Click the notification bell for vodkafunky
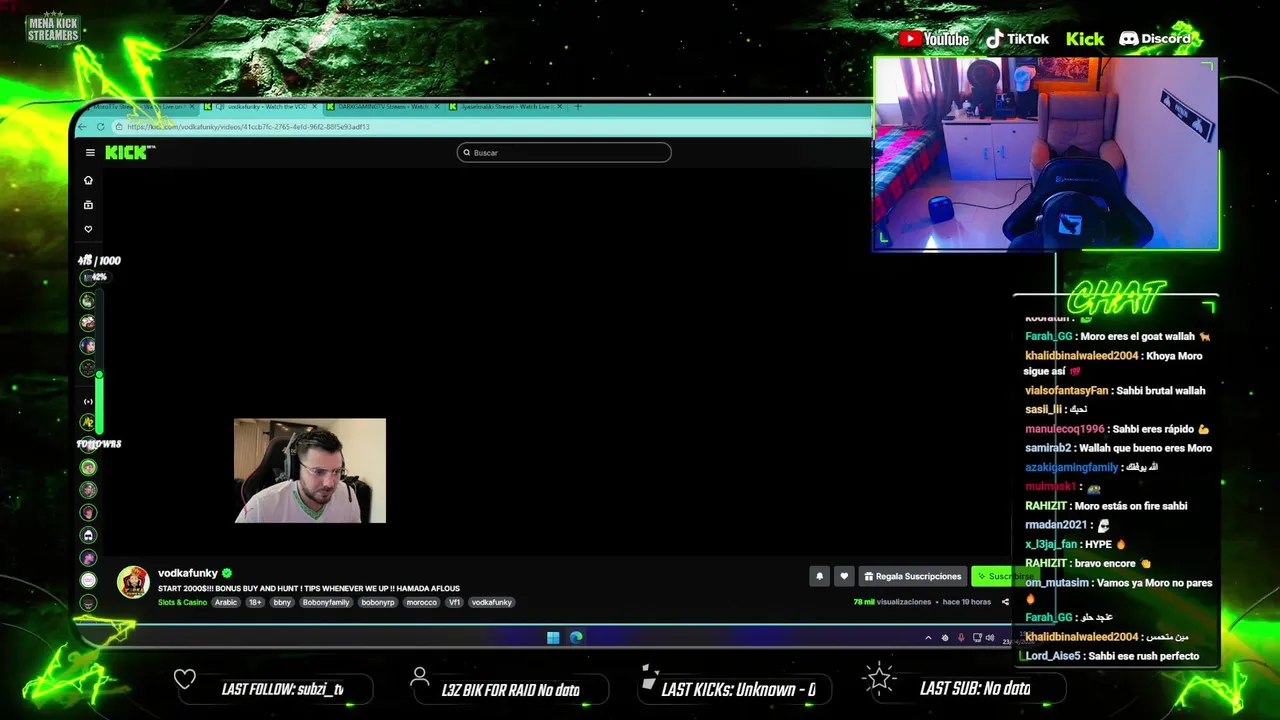Image resolution: width=1280 pixels, height=720 pixels. (819, 576)
